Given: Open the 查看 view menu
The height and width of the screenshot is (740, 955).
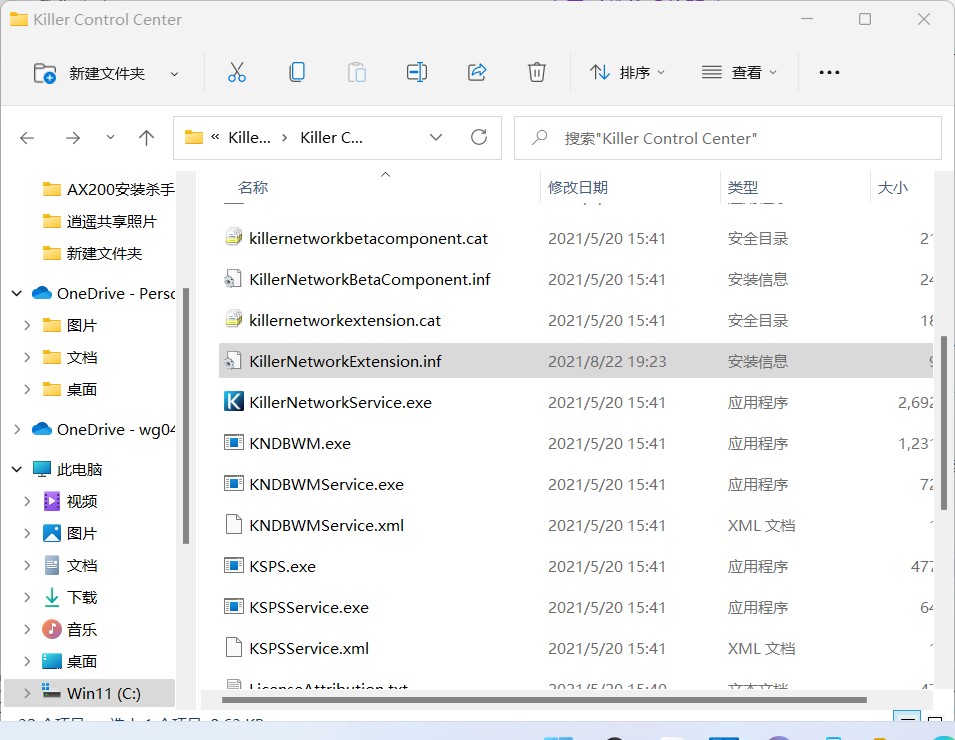Looking at the screenshot, I should [739, 72].
